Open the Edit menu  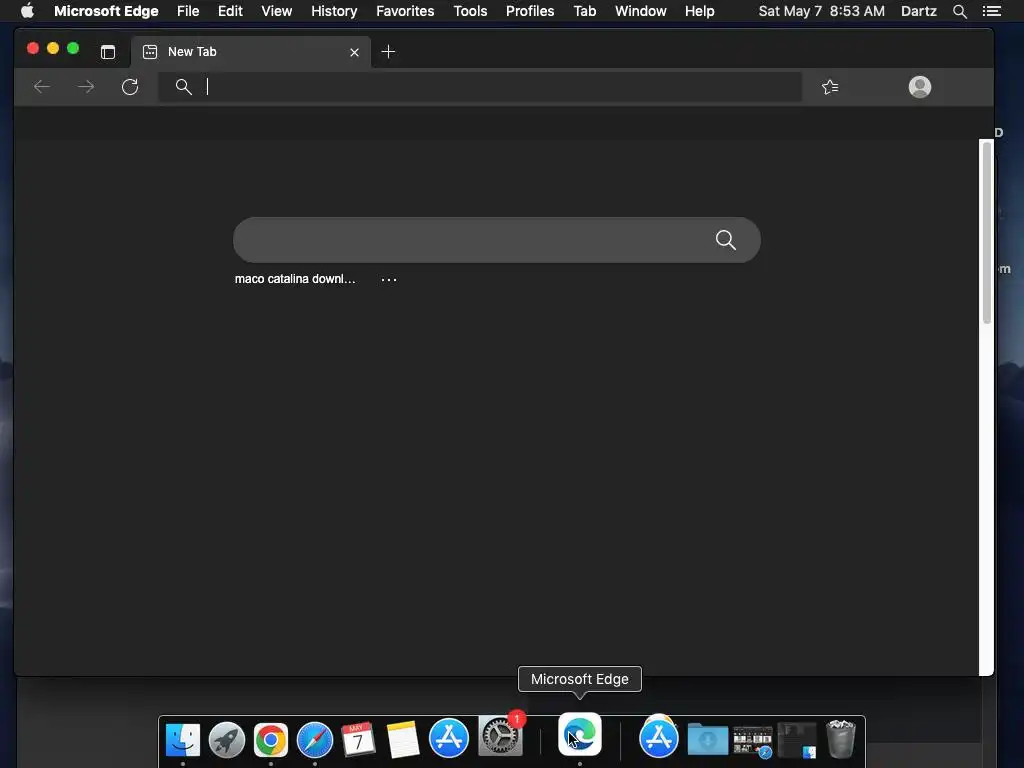point(230,11)
